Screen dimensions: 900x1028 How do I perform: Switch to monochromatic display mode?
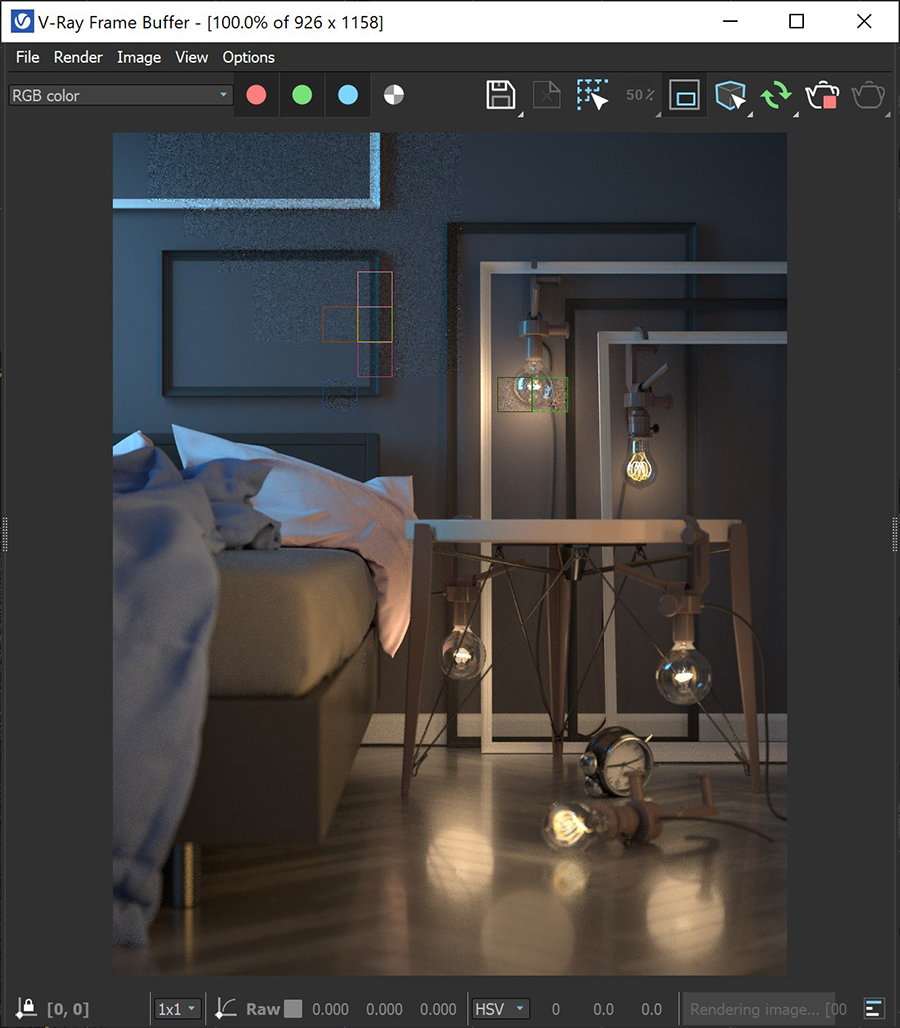click(393, 94)
